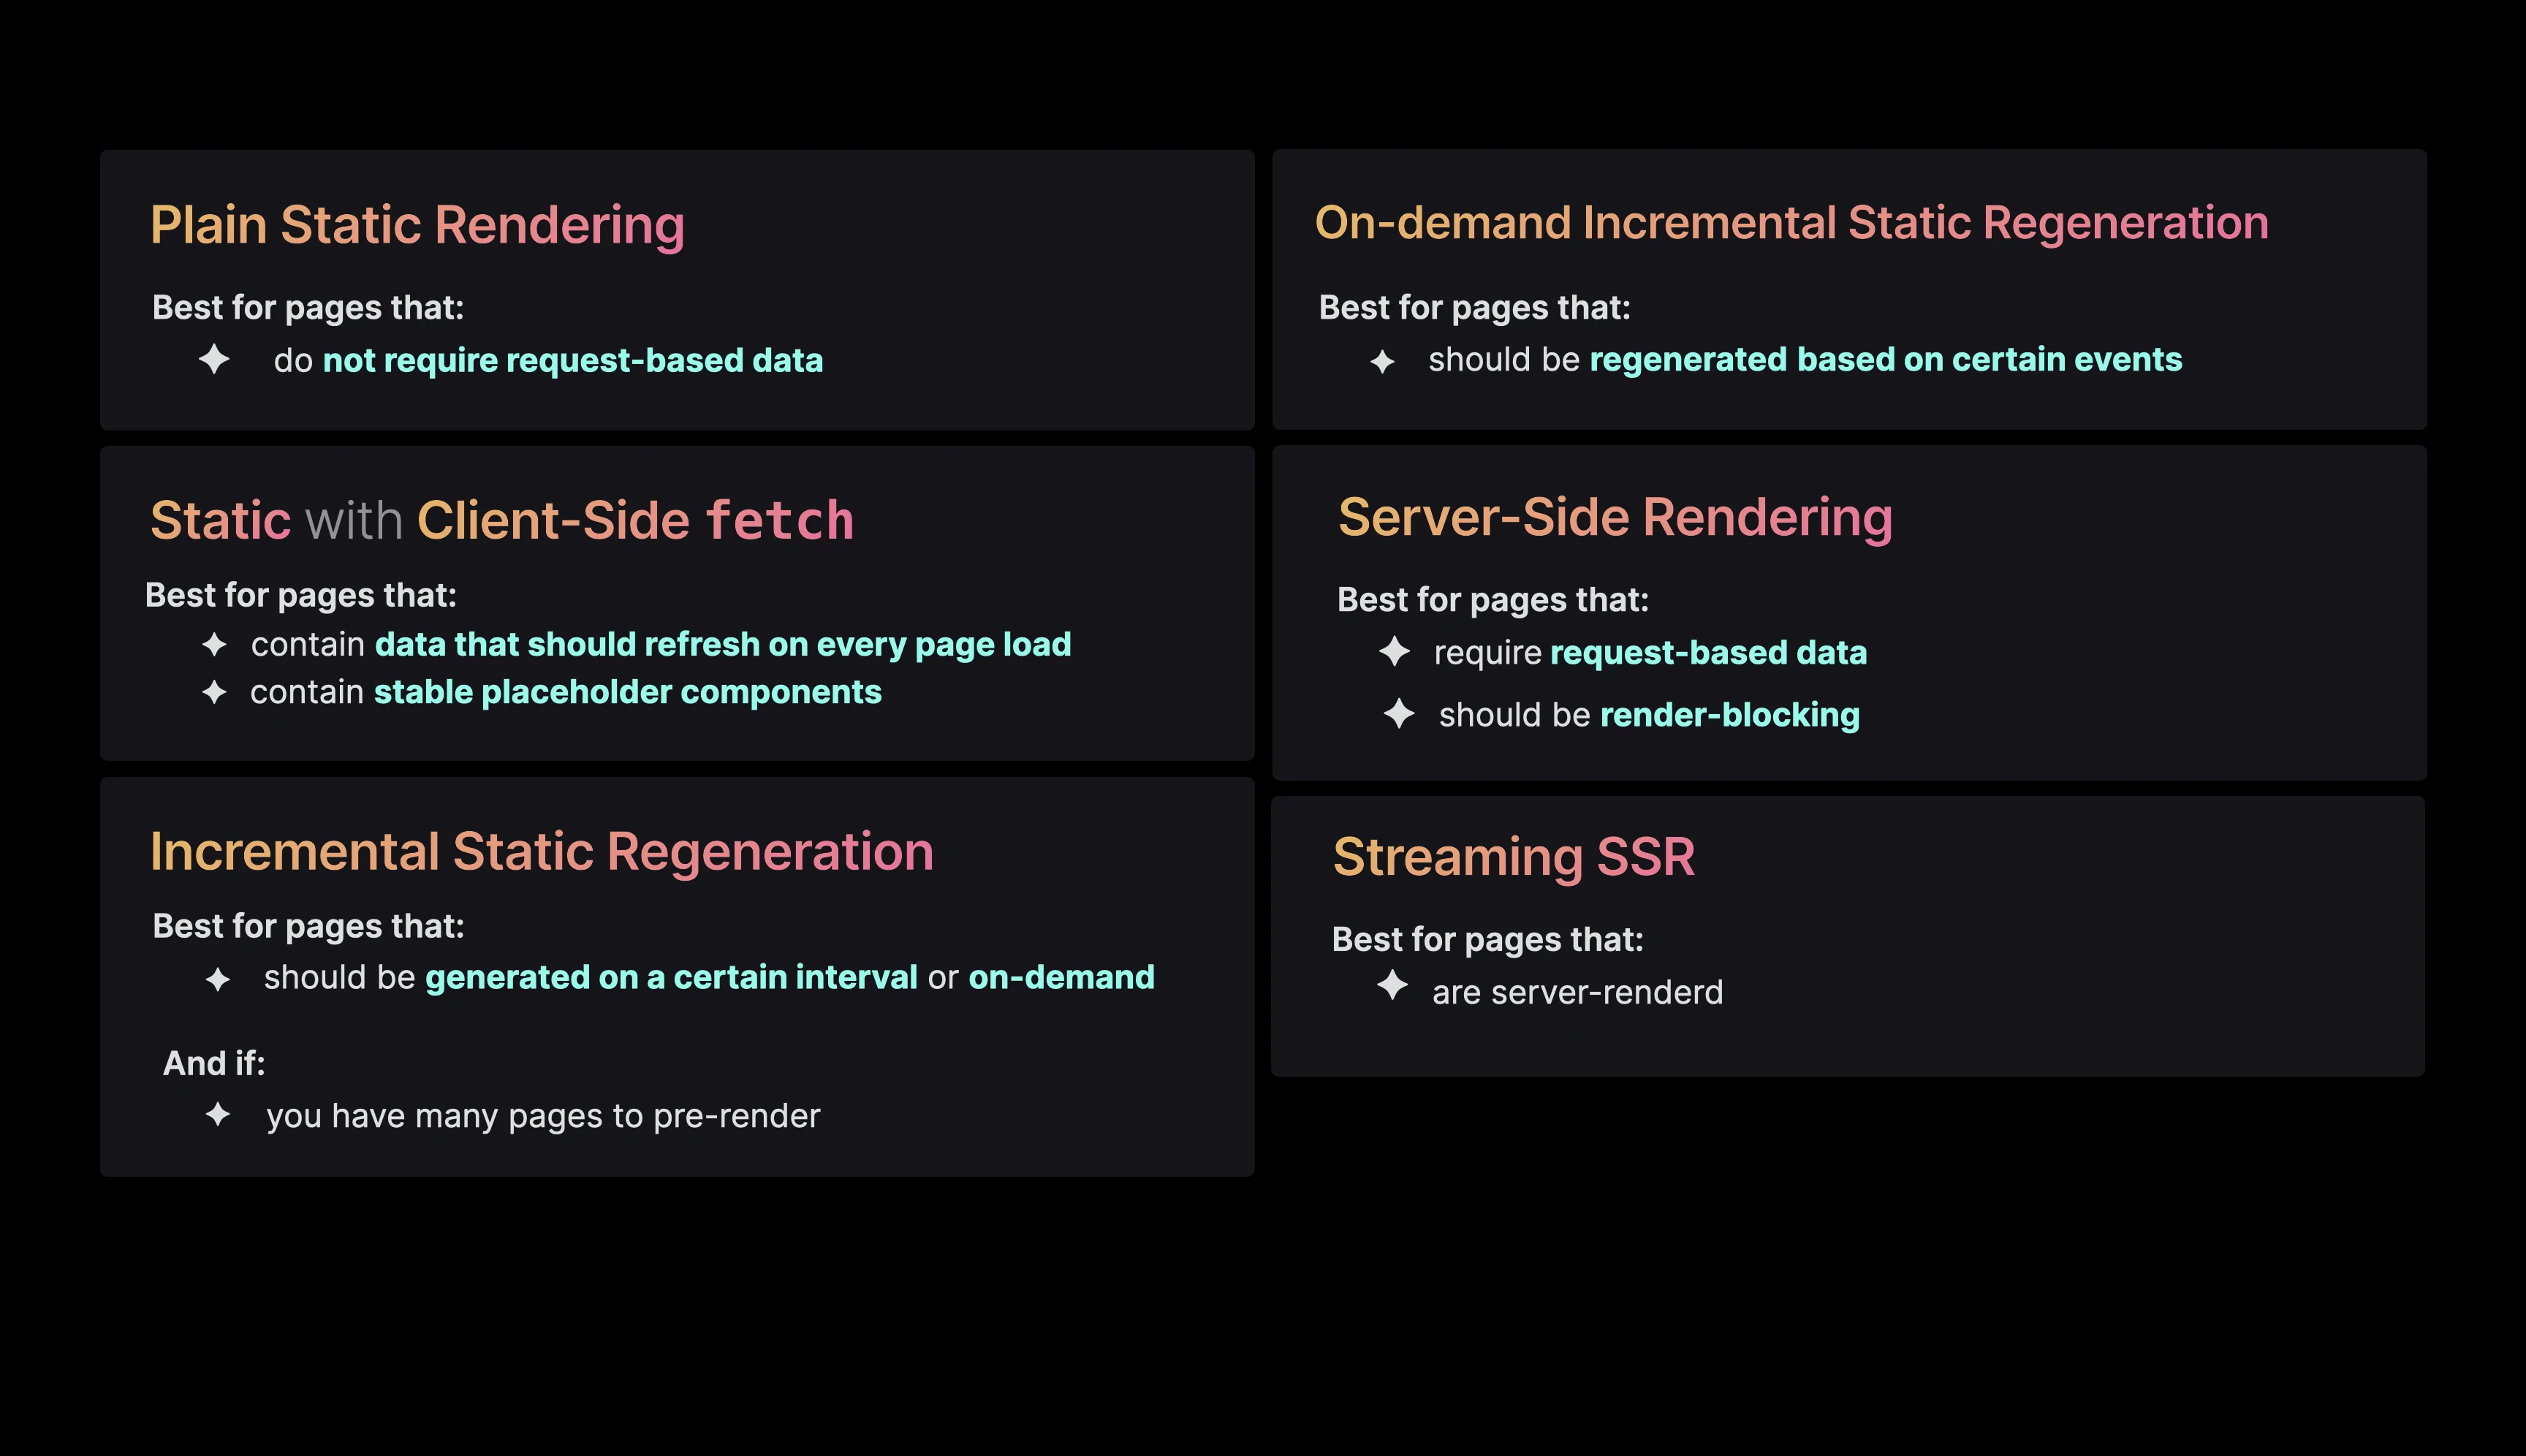Click the 'Incremental Static Regeneration' heading
This screenshot has width=2526, height=1456.
click(541, 851)
